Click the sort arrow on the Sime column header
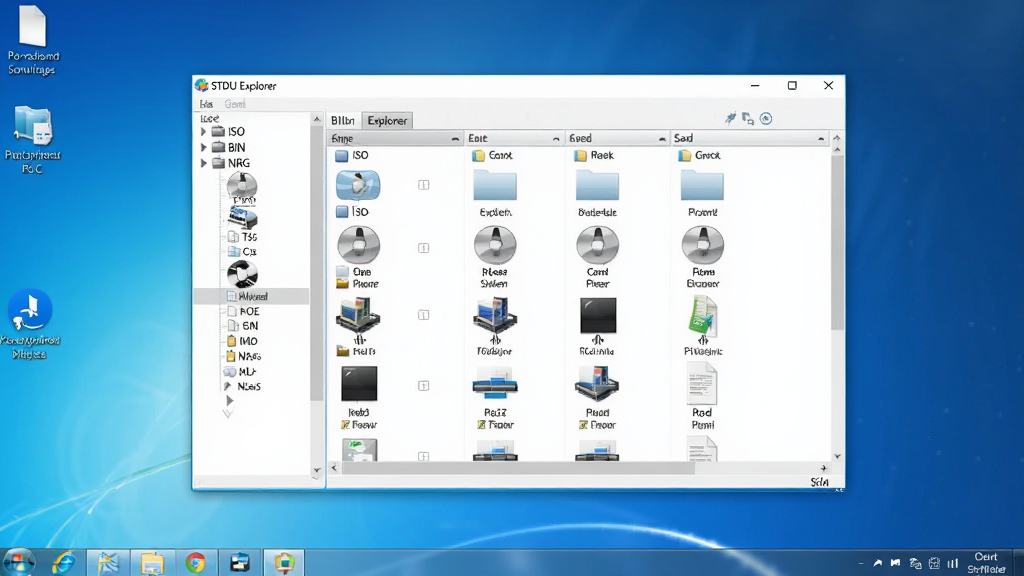Viewport: 1024px width, 576px height. click(x=455, y=138)
